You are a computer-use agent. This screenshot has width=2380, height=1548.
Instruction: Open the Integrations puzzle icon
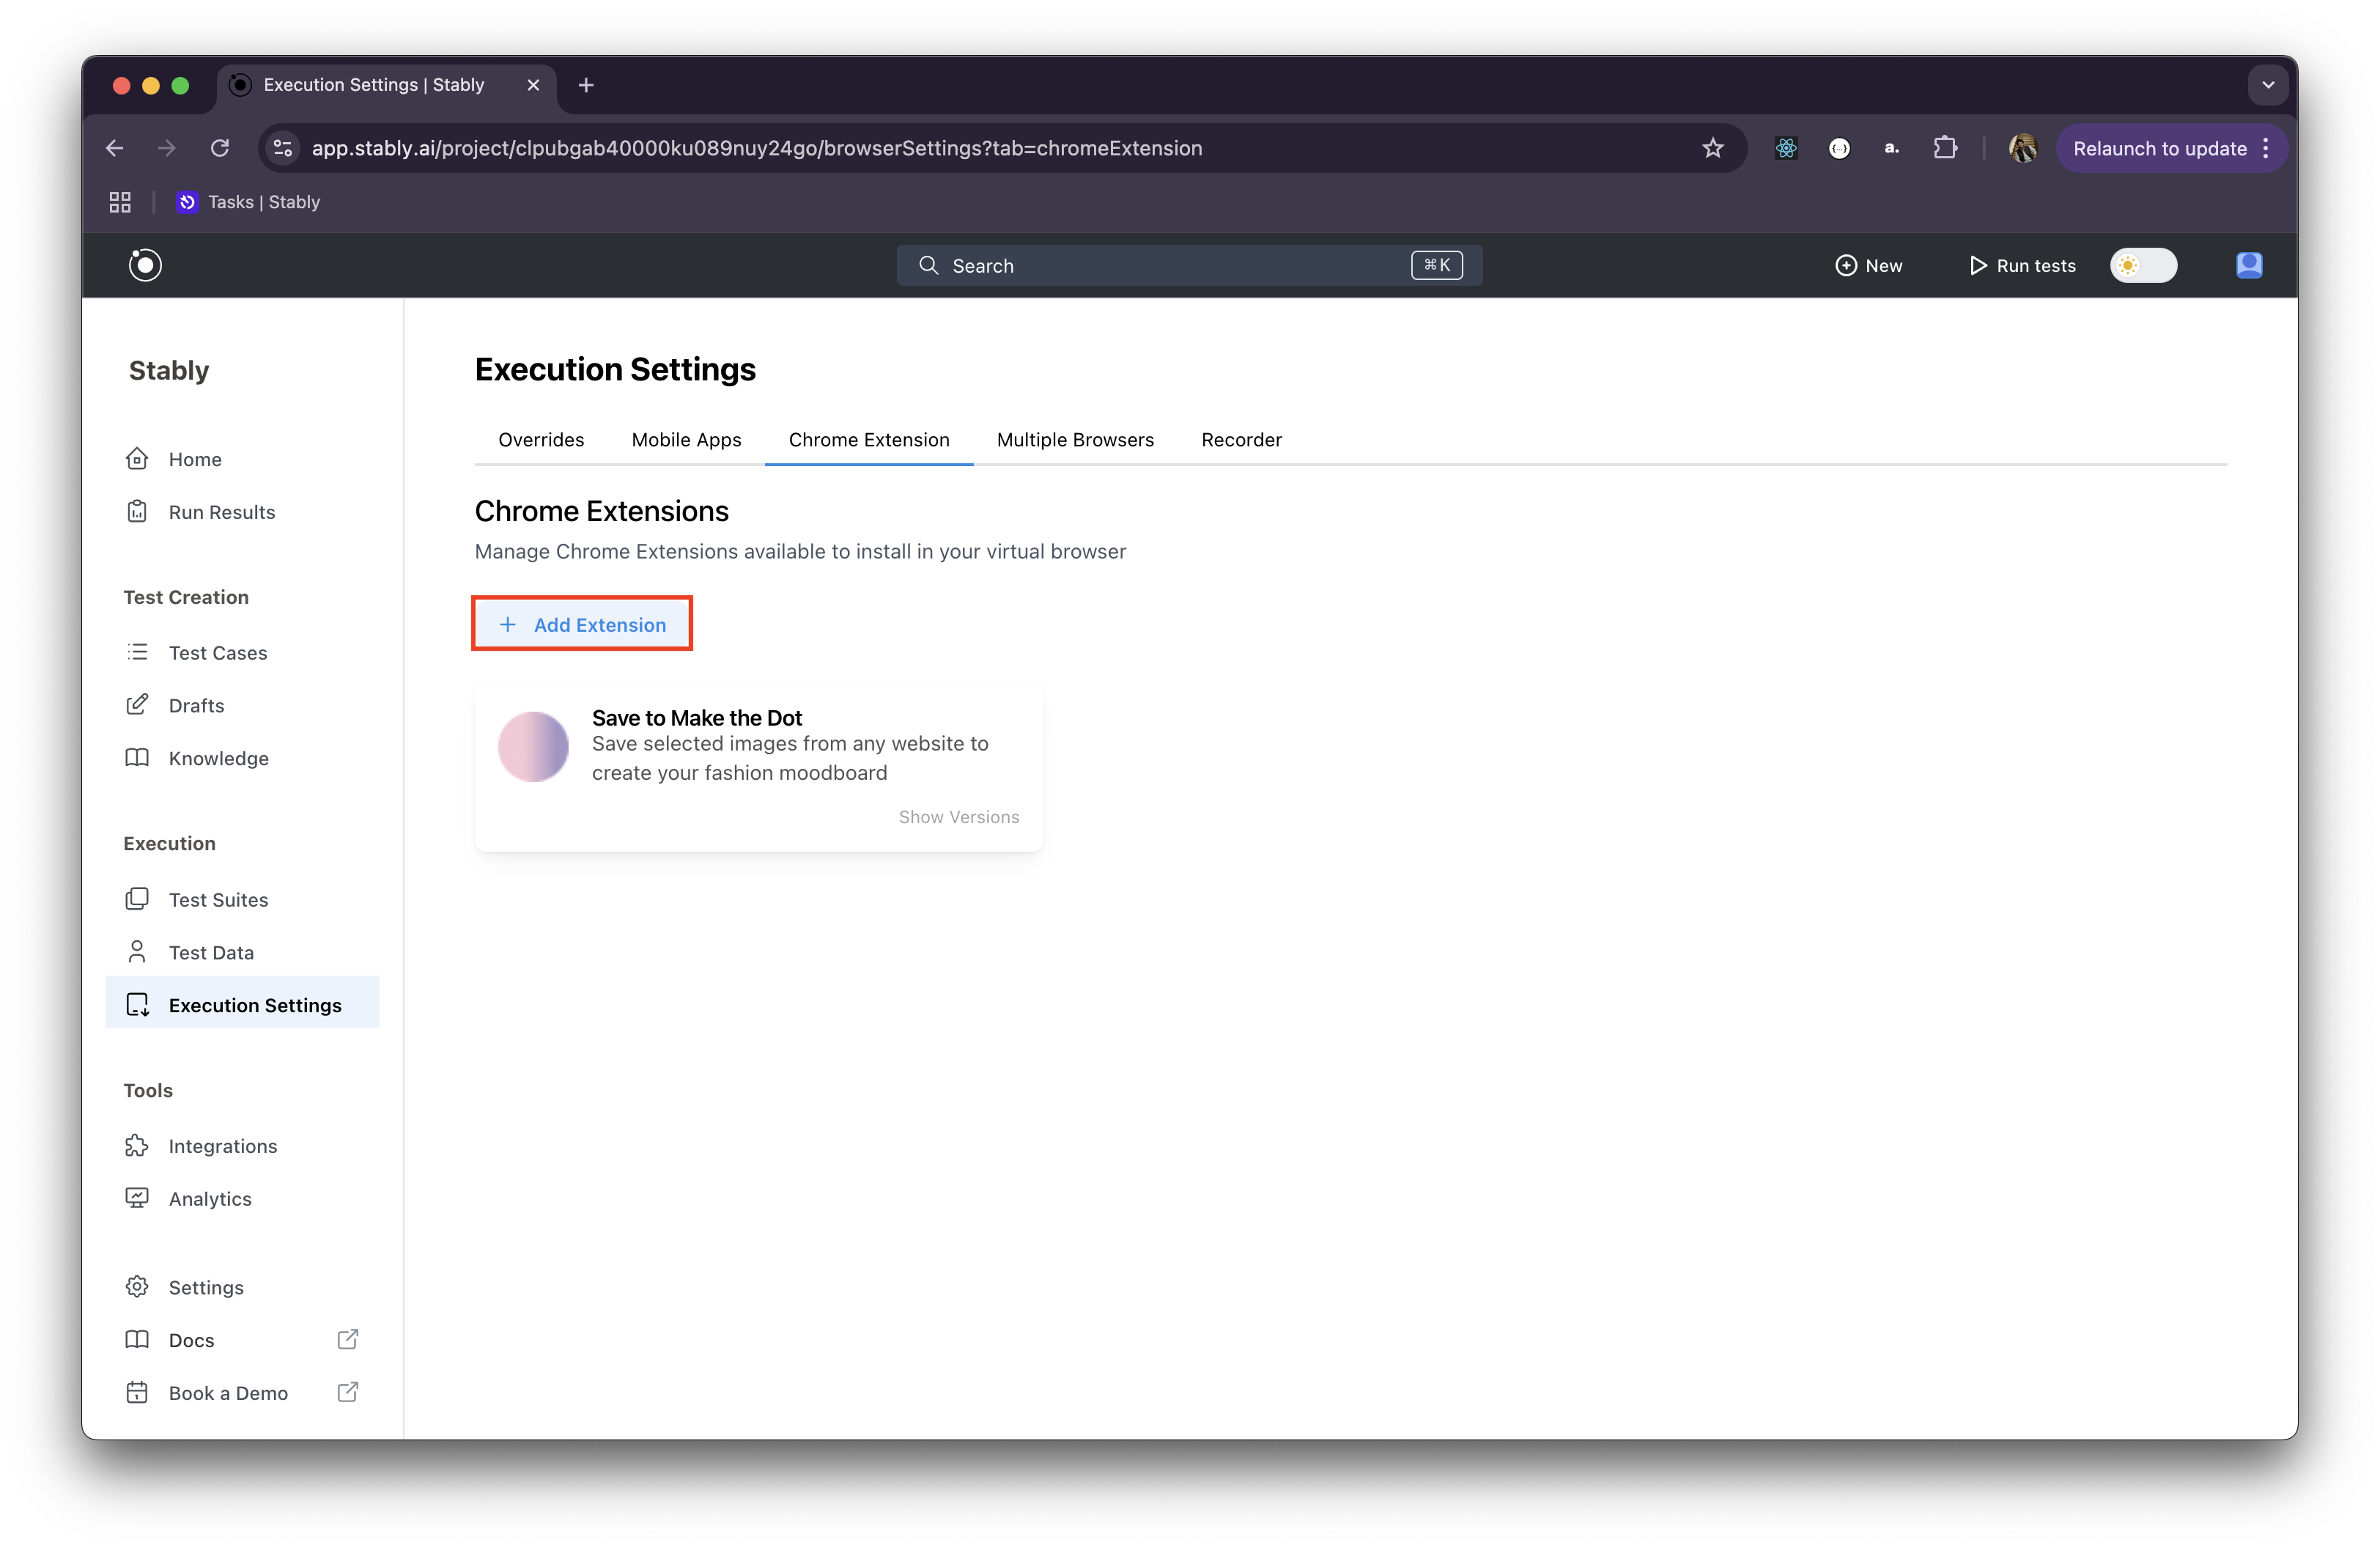coord(137,1146)
